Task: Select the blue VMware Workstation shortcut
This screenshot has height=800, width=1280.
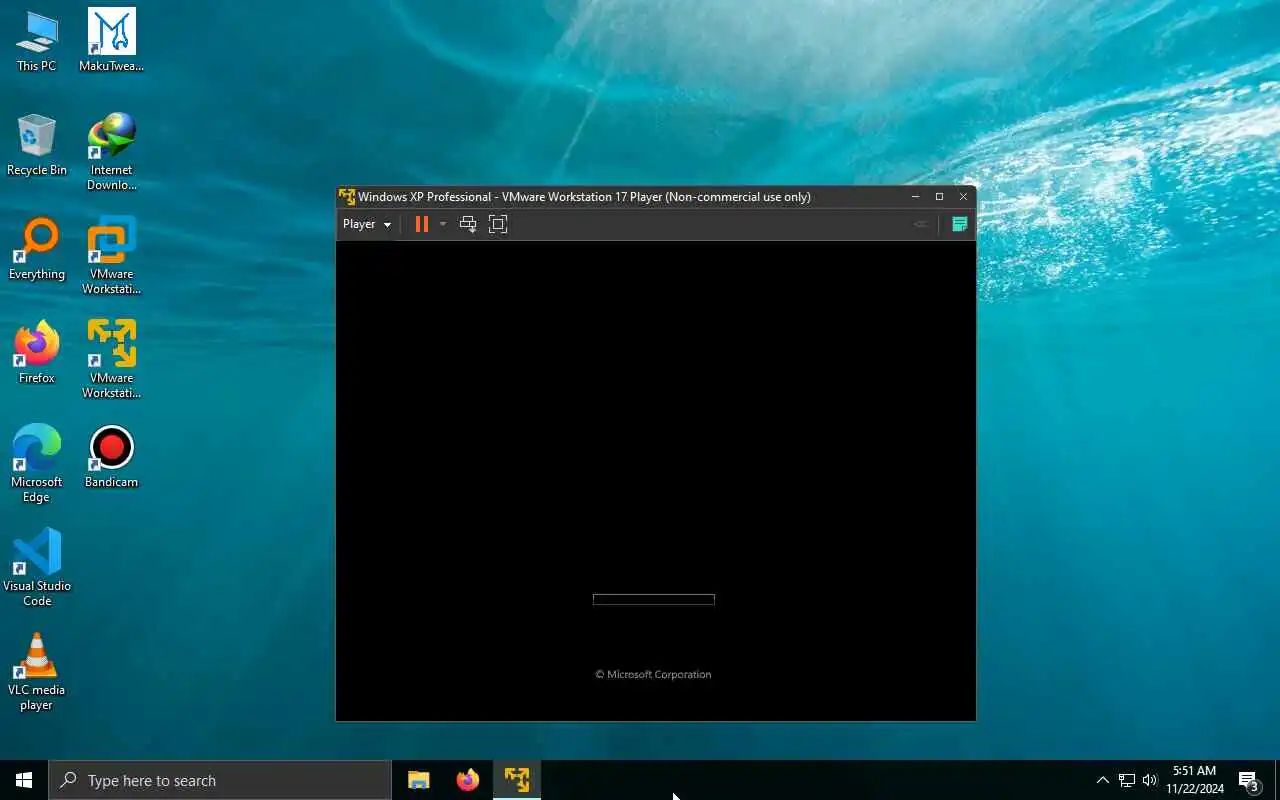Action: click(111, 256)
